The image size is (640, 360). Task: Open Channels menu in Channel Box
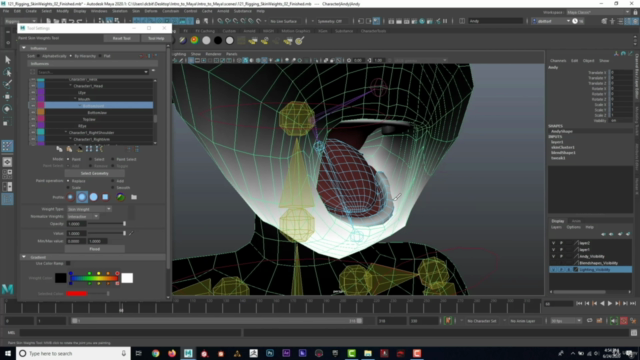point(558,61)
